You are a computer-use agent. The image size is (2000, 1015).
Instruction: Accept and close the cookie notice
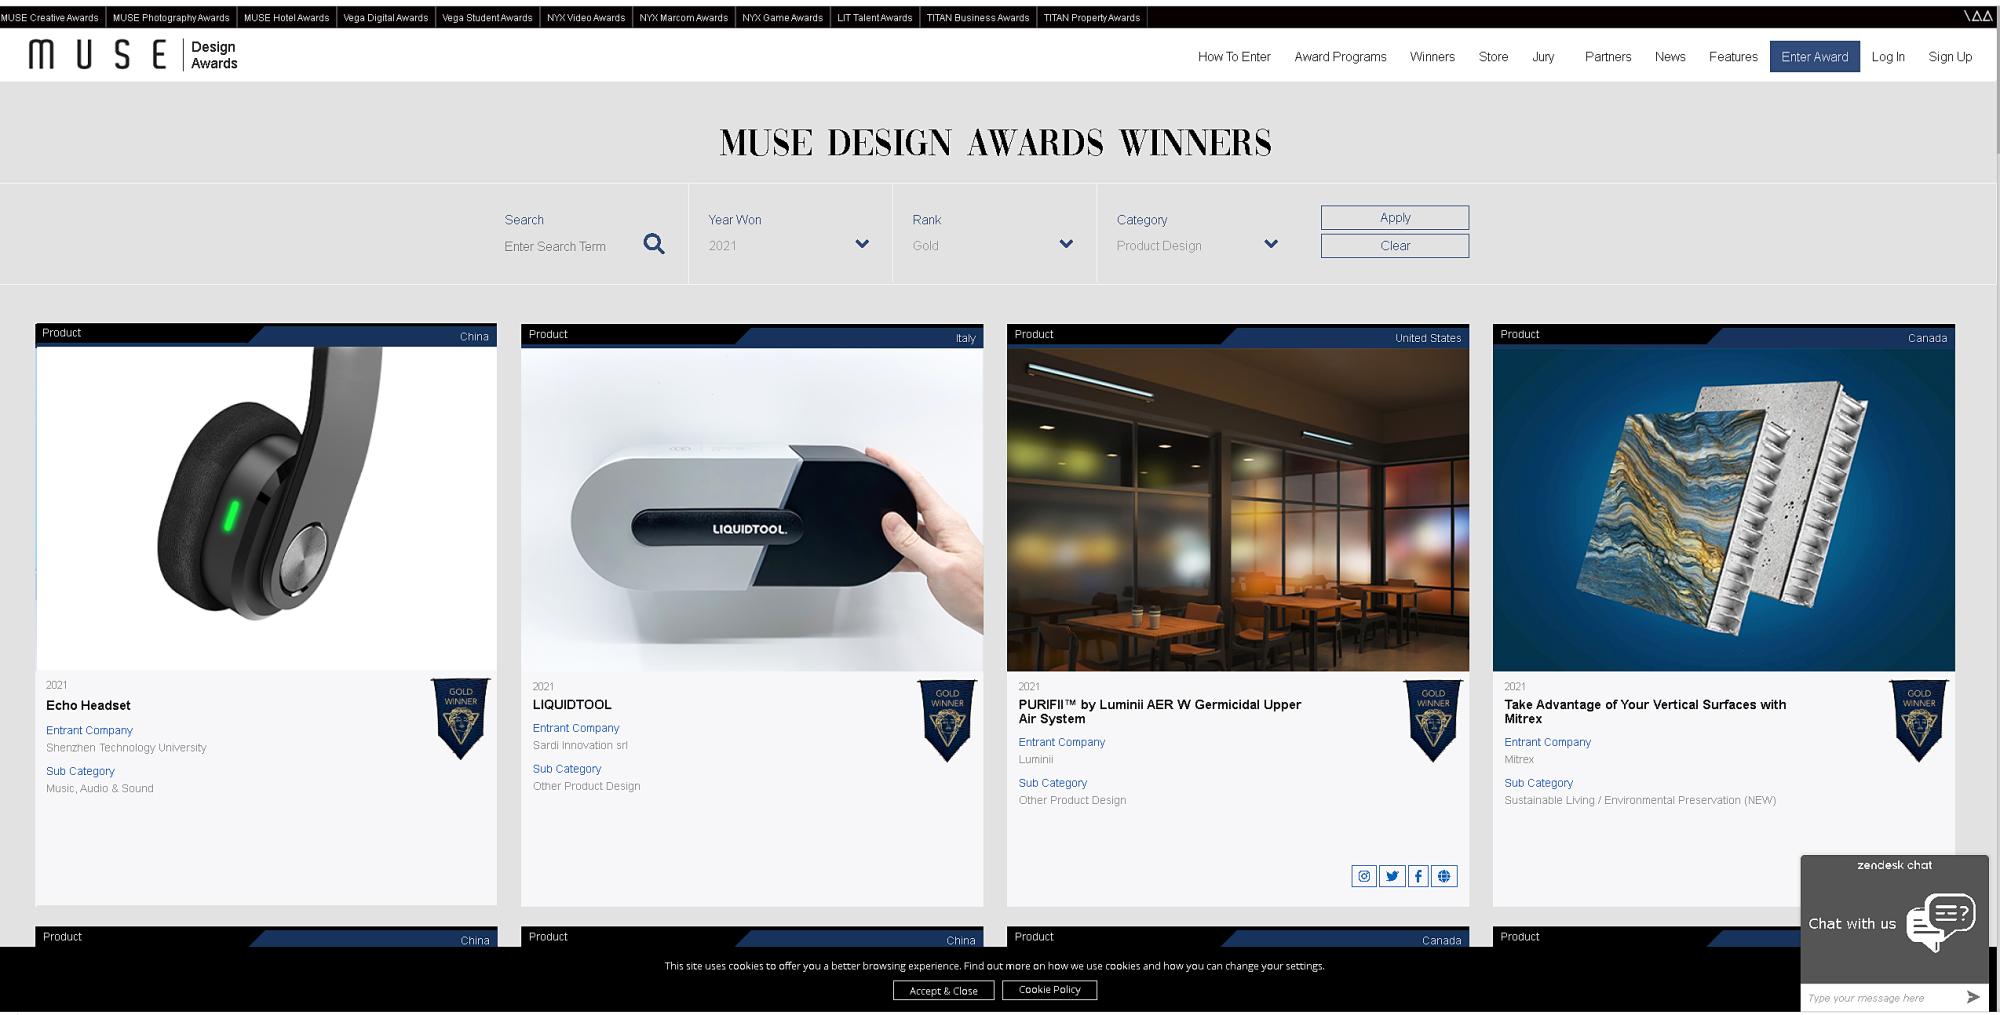[x=943, y=990]
